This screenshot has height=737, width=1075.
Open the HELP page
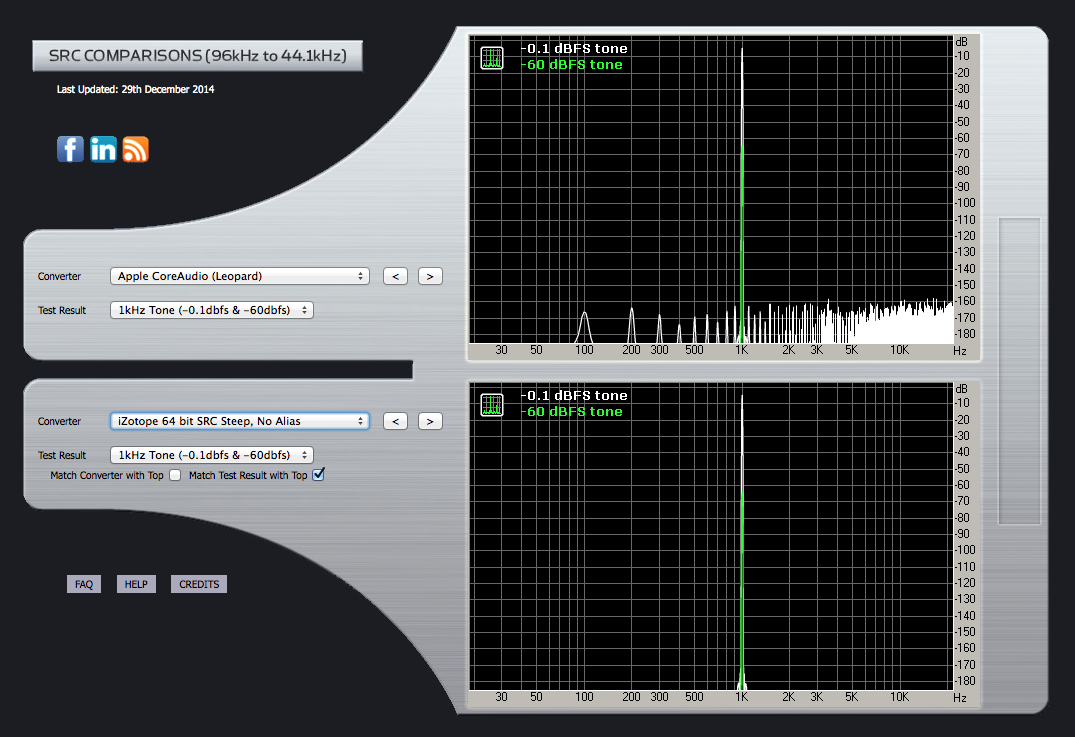(x=136, y=584)
